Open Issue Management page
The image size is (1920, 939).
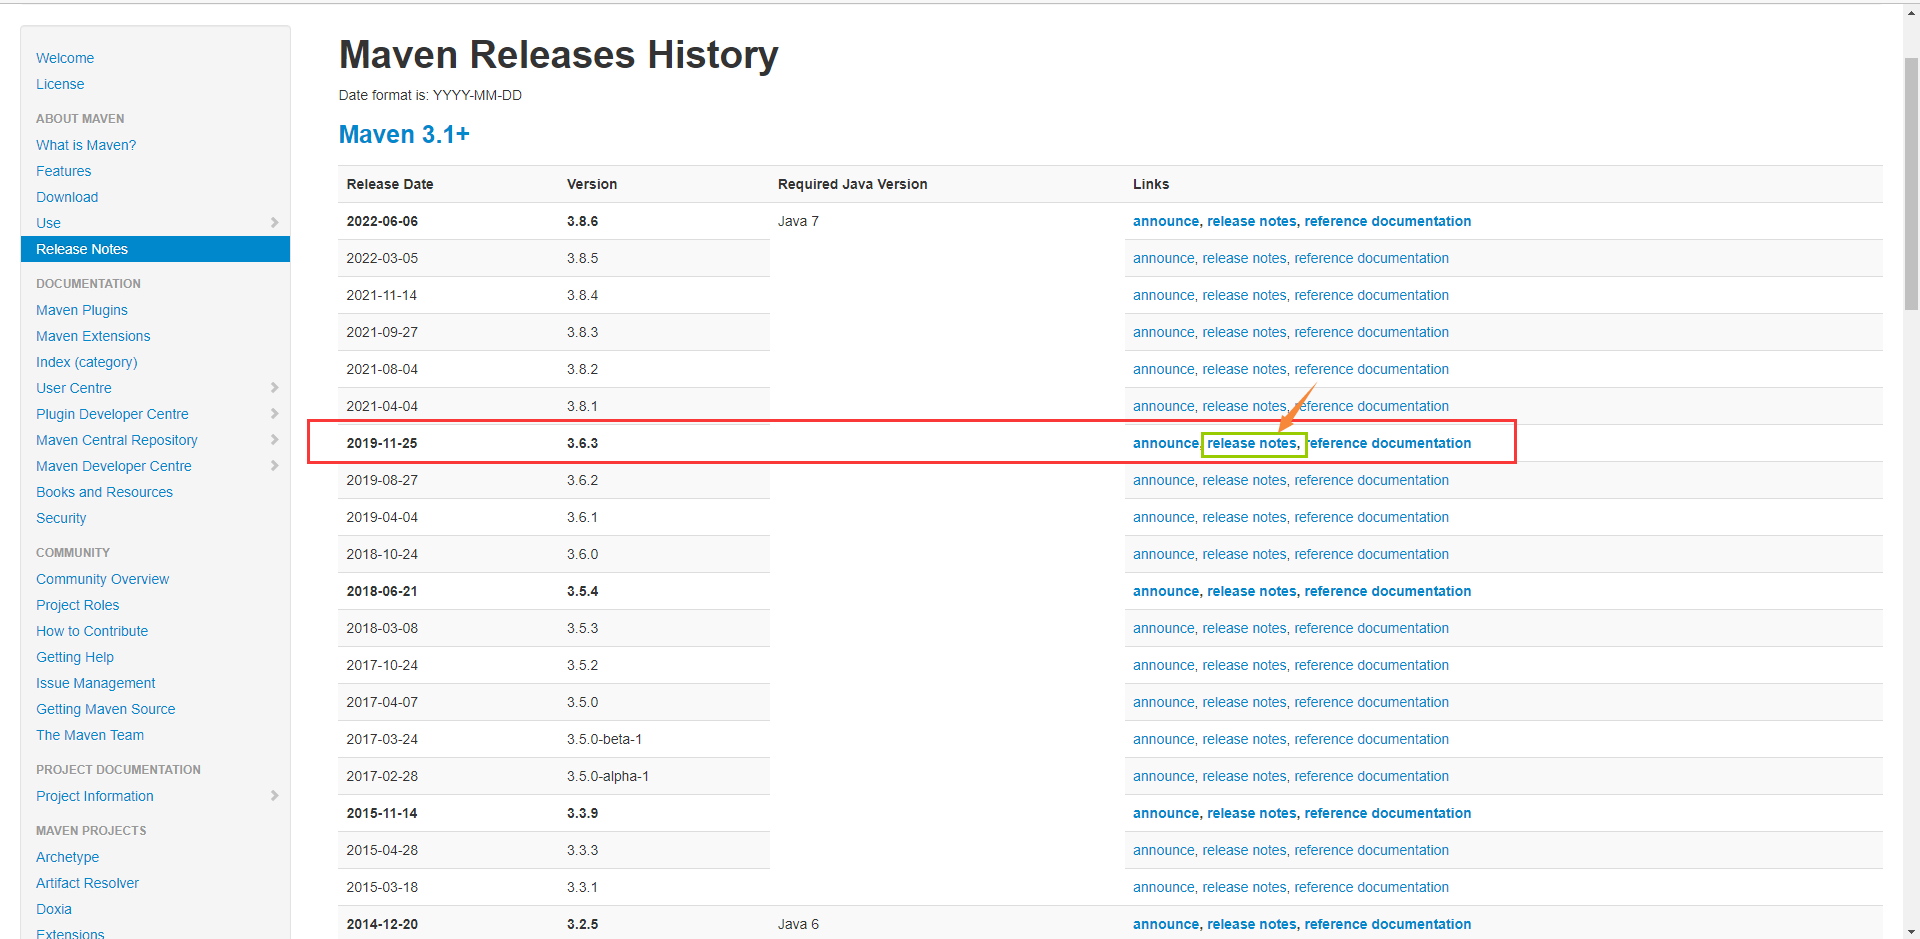click(96, 683)
